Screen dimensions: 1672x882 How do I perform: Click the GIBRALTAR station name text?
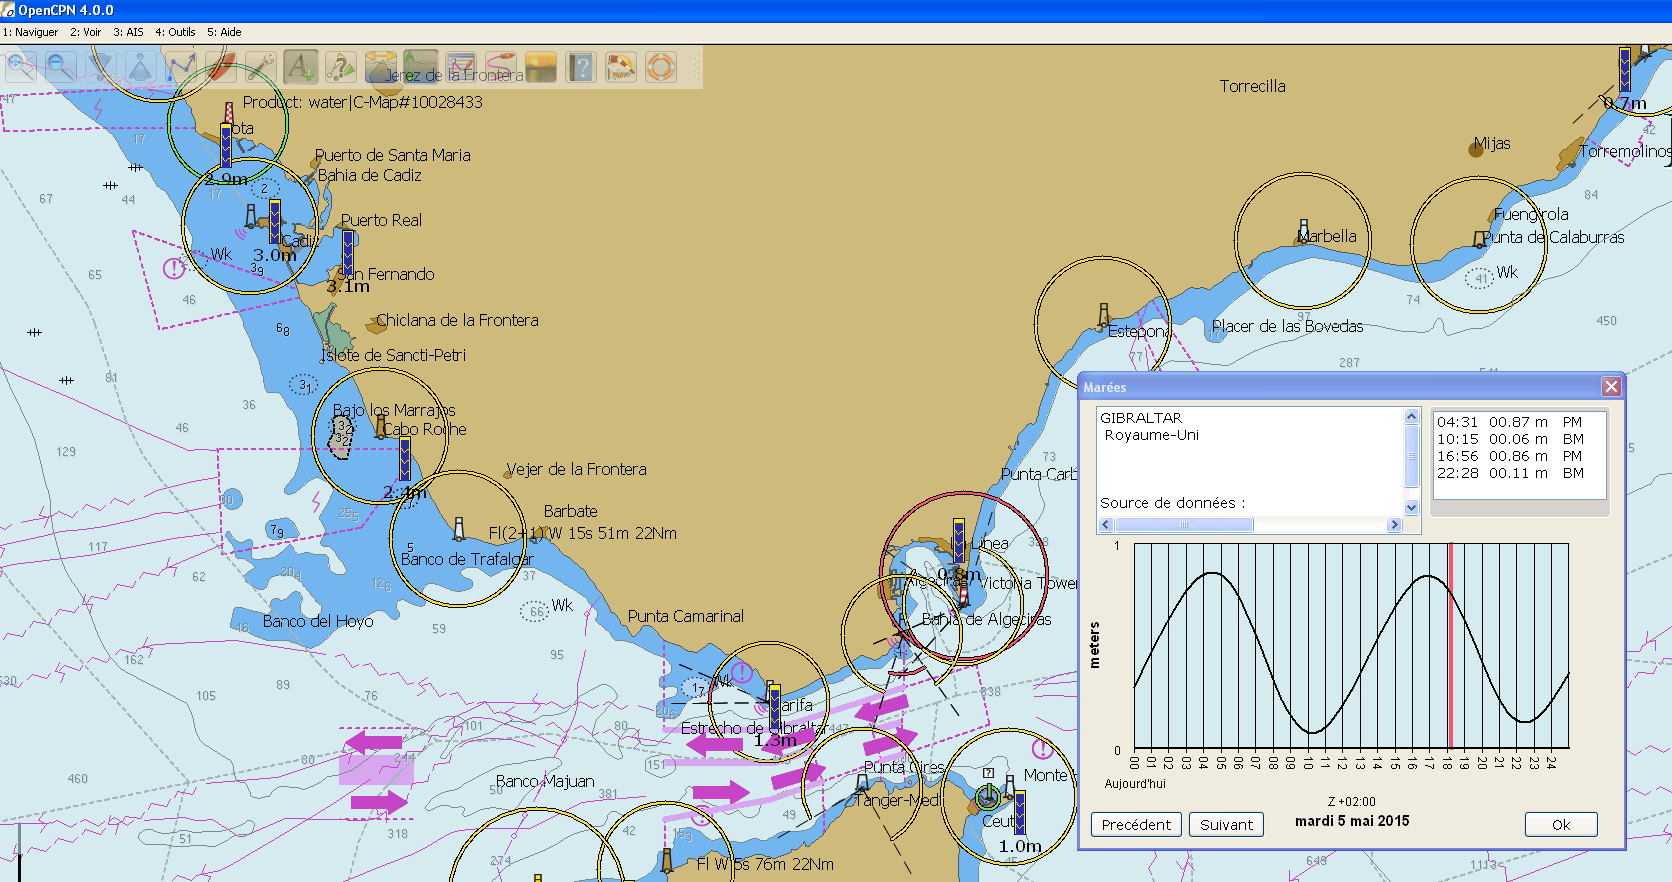click(x=1141, y=418)
